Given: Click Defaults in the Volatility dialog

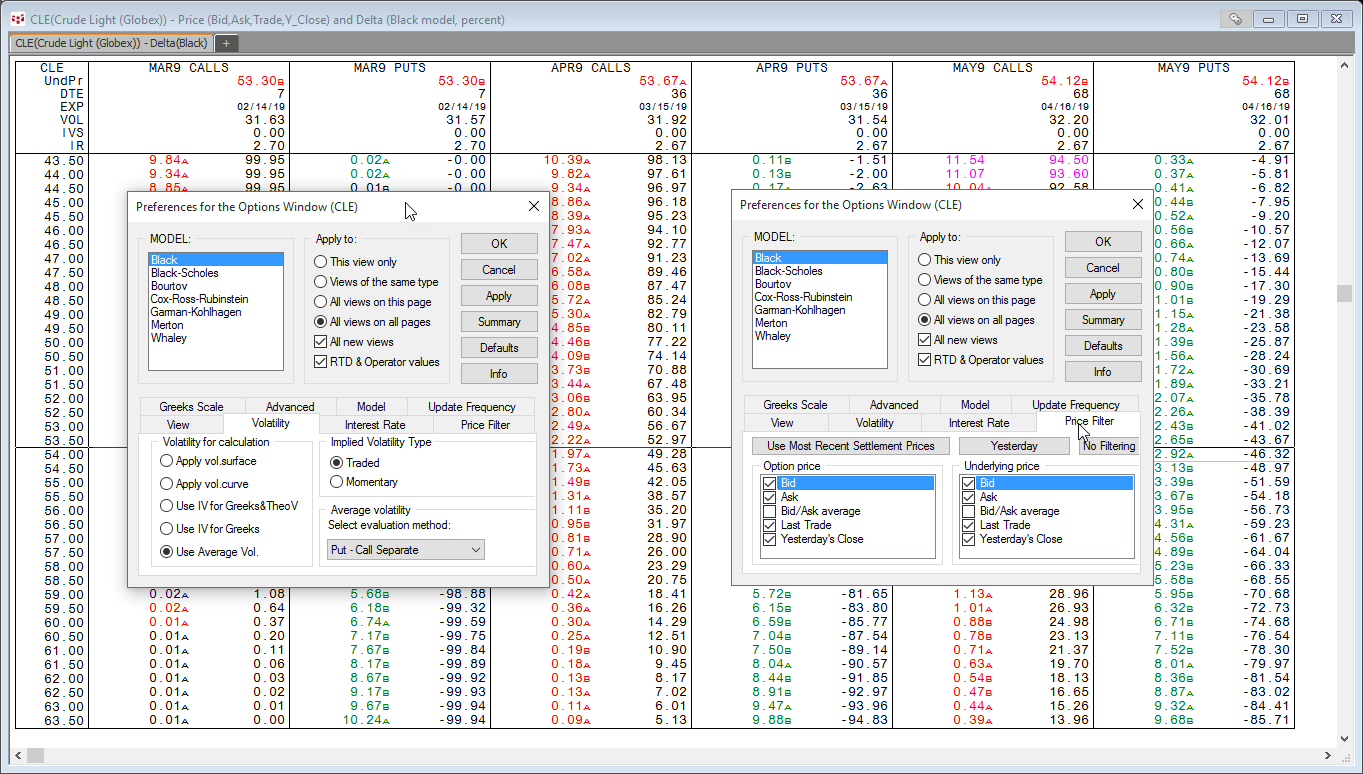Looking at the screenshot, I should point(499,348).
